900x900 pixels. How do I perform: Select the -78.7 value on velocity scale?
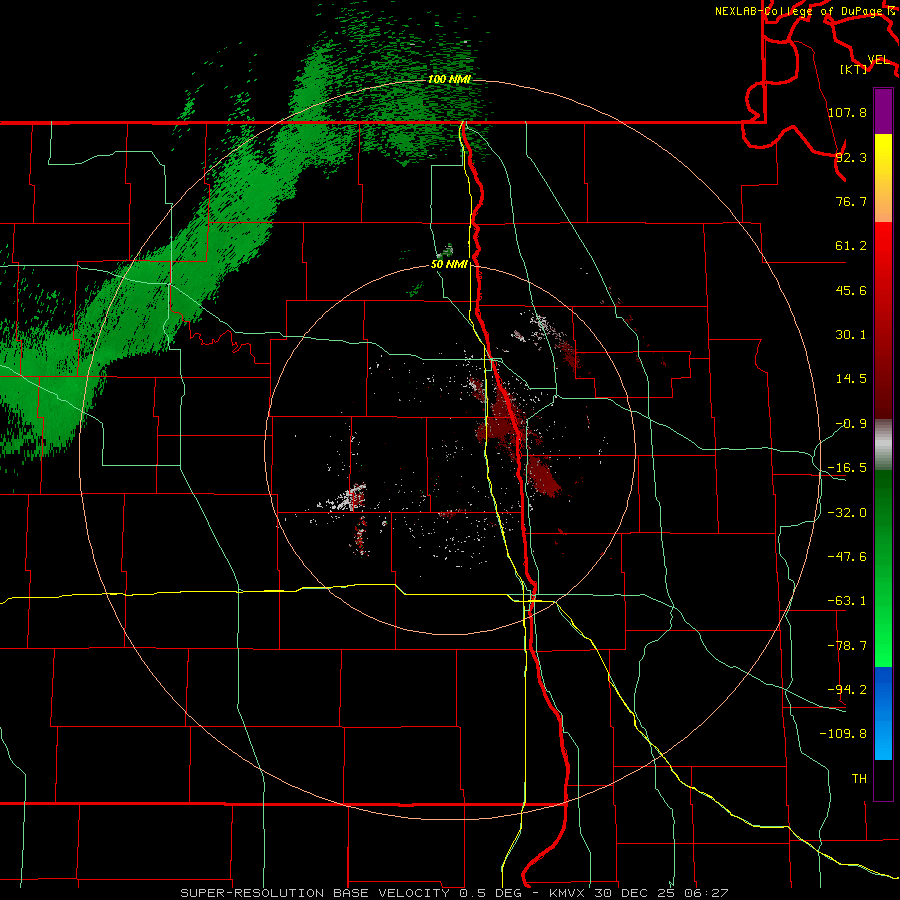tap(847, 646)
